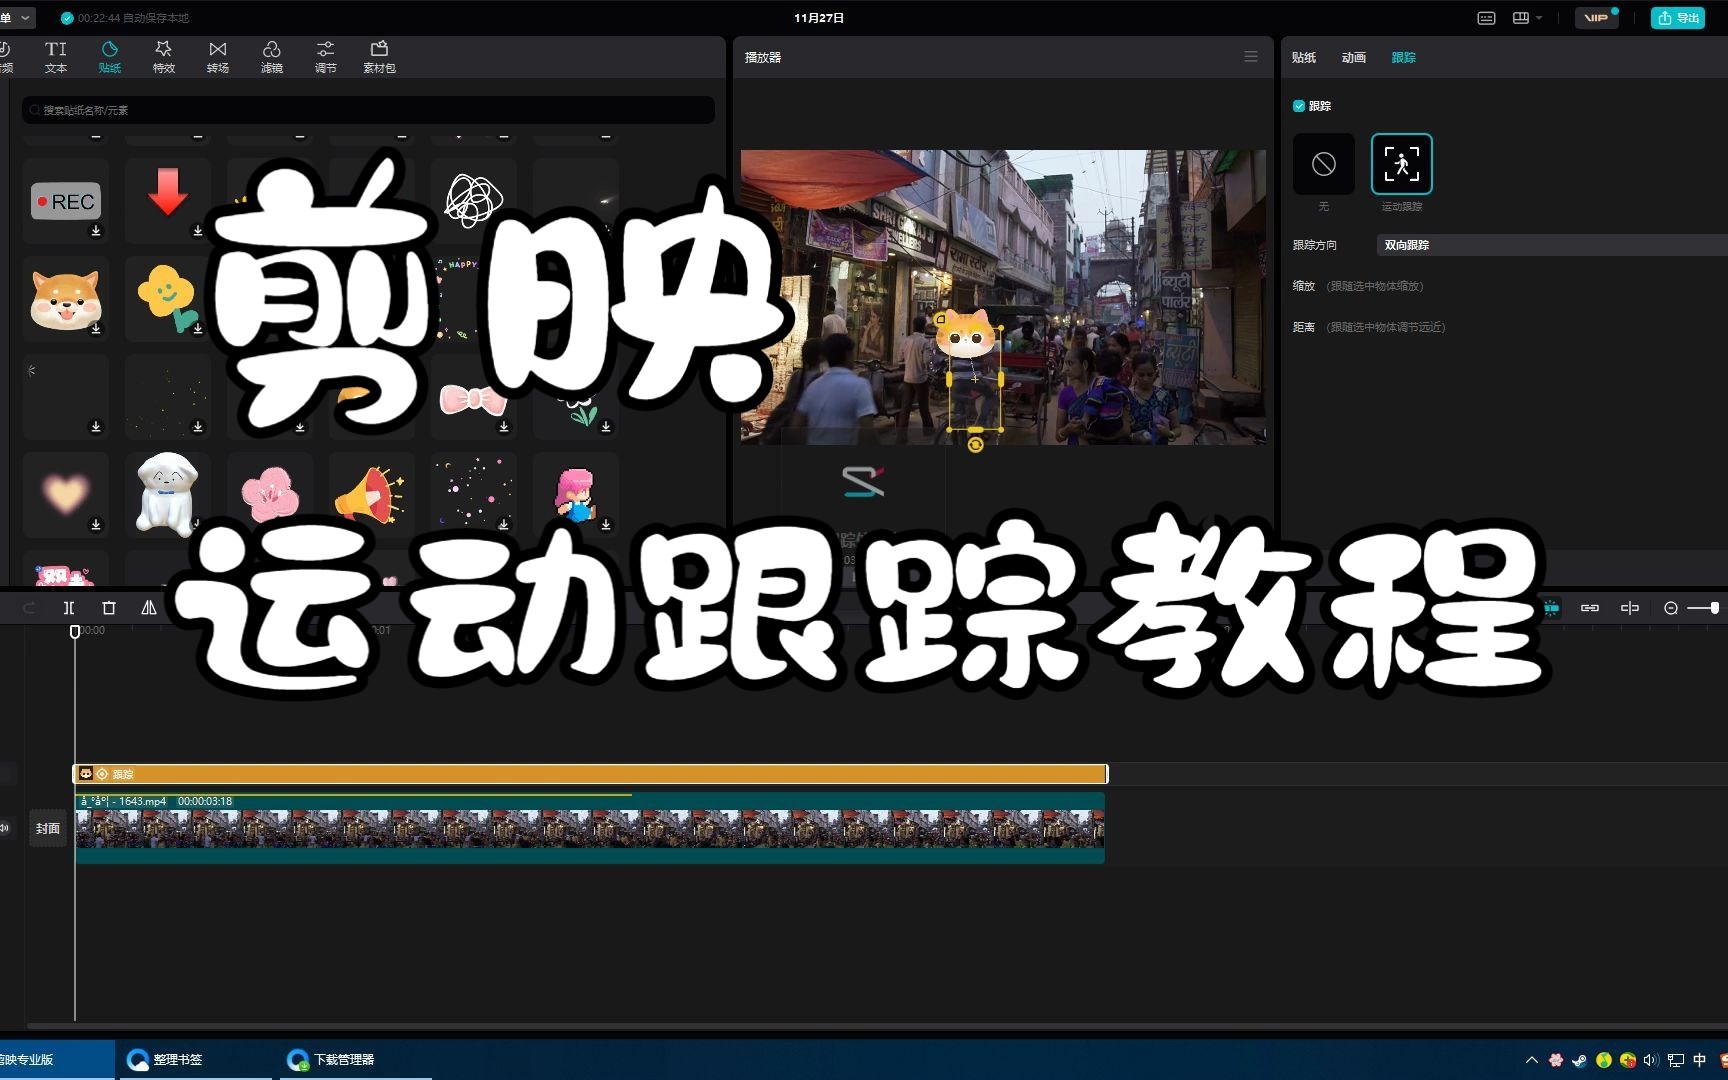The image size is (1728, 1080).
Task: Mute the main track speaker icon
Action: click(x=5, y=828)
